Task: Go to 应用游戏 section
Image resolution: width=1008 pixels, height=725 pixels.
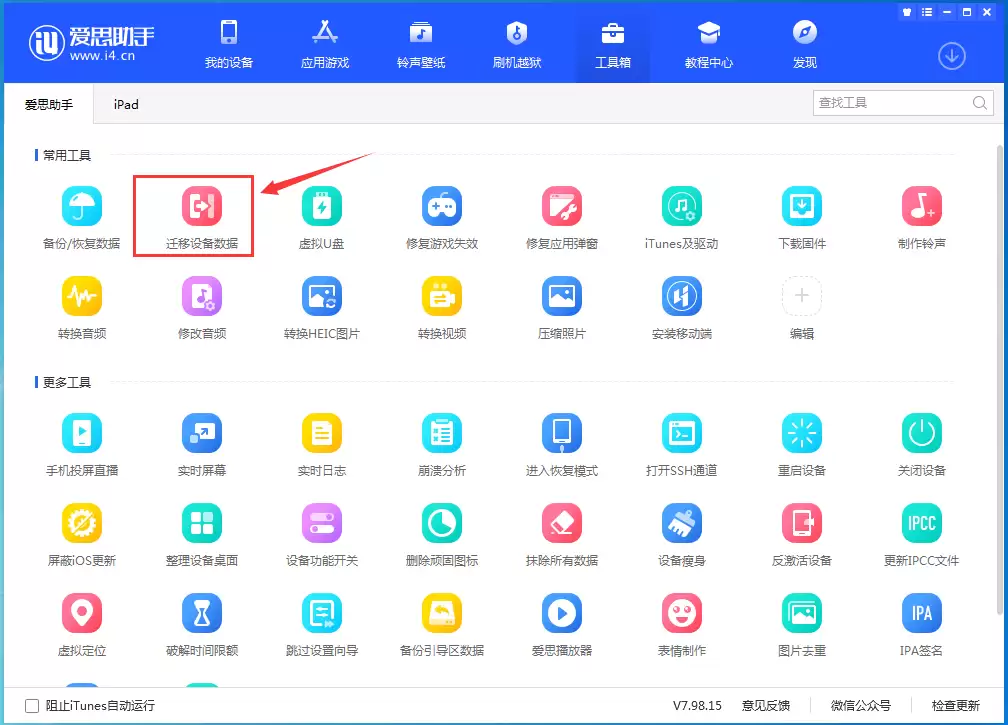Action: coord(325,43)
